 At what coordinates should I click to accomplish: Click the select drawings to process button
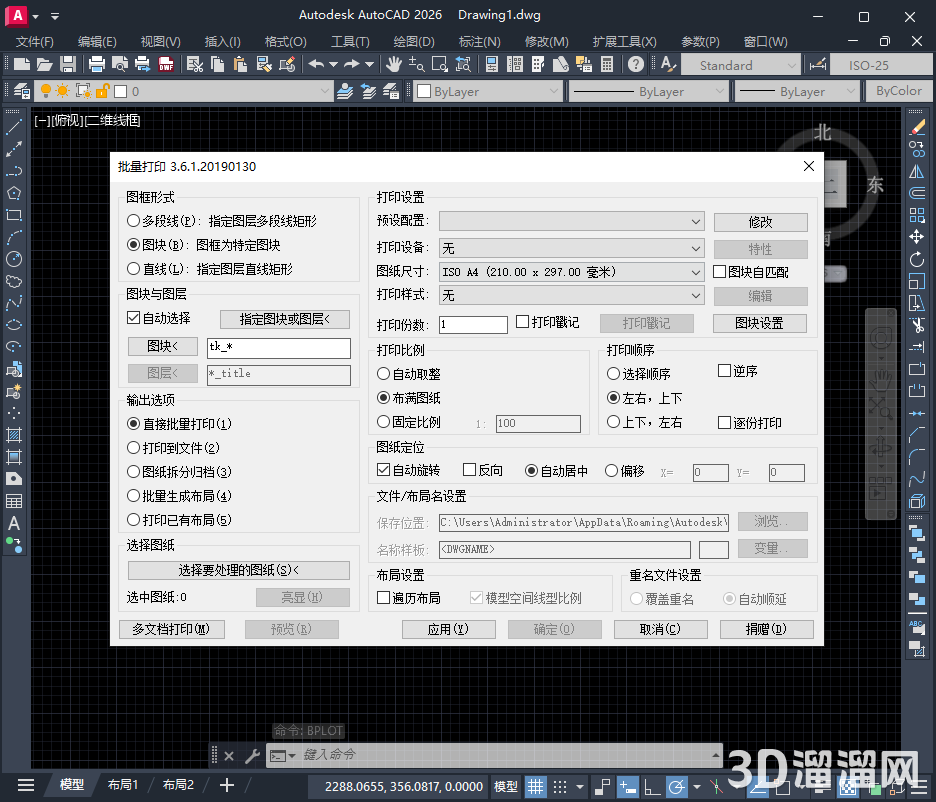point(239,570)
